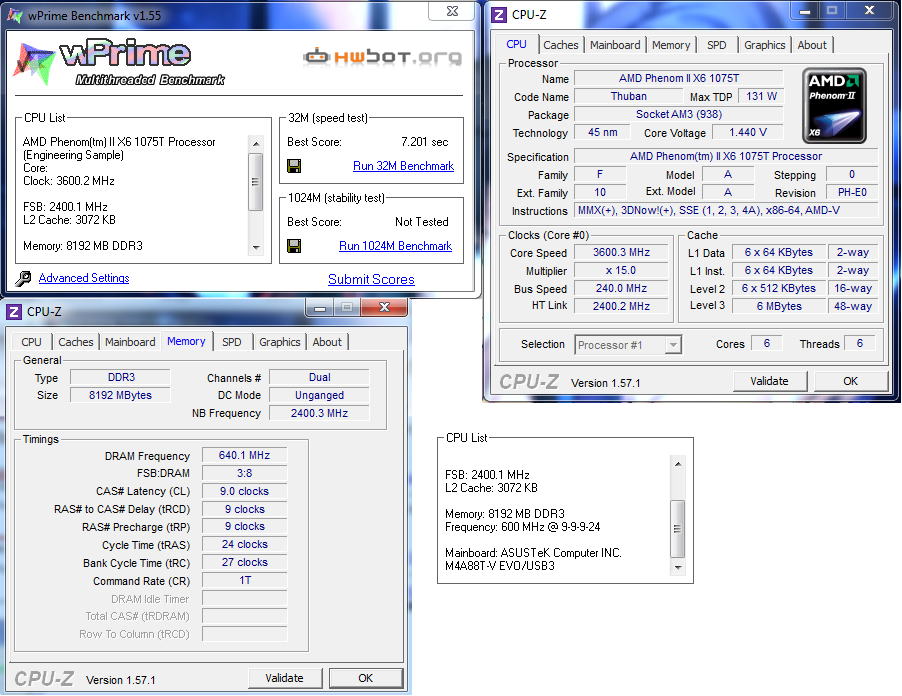Click the Code Name Thuban field
This screenshot has height=696, width=902.
(x=628, y=97)
